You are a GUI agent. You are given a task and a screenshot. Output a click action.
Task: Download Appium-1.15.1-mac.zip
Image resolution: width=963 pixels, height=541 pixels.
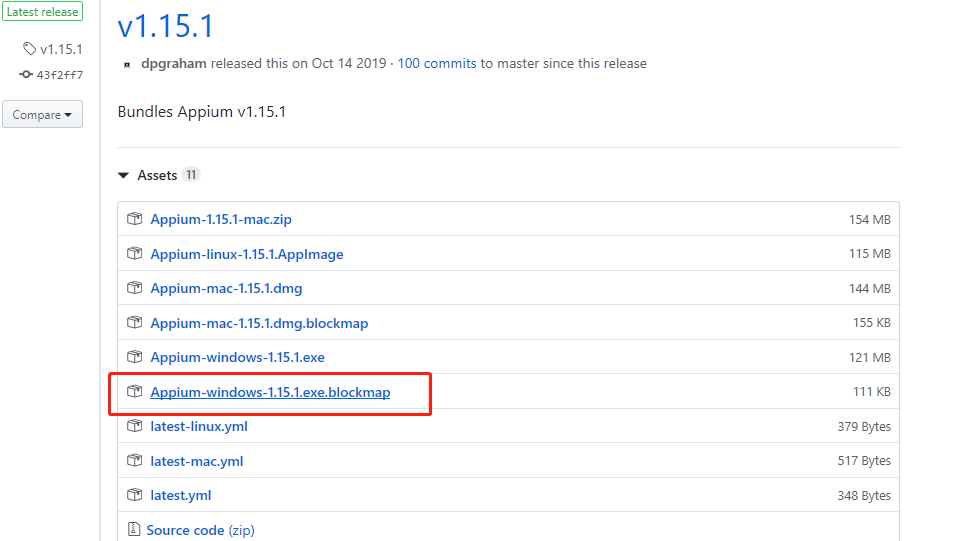(x=221, y=219)
